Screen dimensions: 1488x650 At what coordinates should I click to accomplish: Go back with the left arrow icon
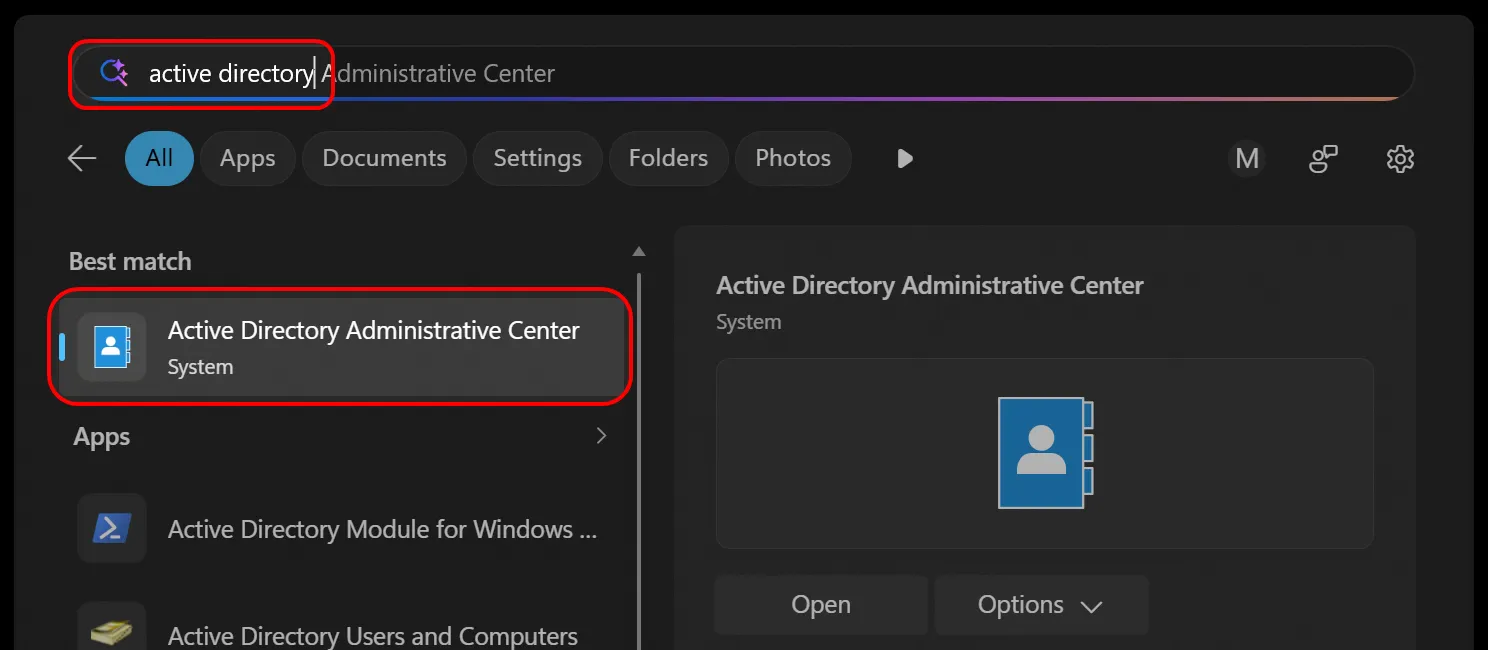pyautogui.click(x=82, y=158)
